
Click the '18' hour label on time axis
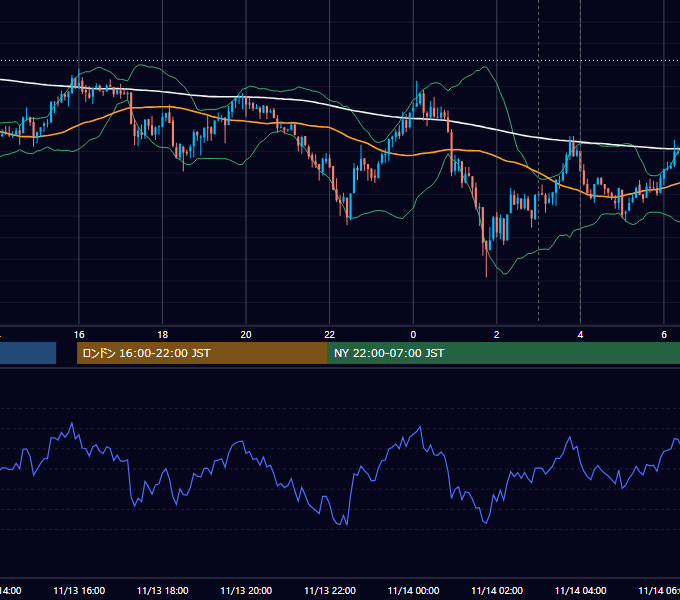coord(163,335)
